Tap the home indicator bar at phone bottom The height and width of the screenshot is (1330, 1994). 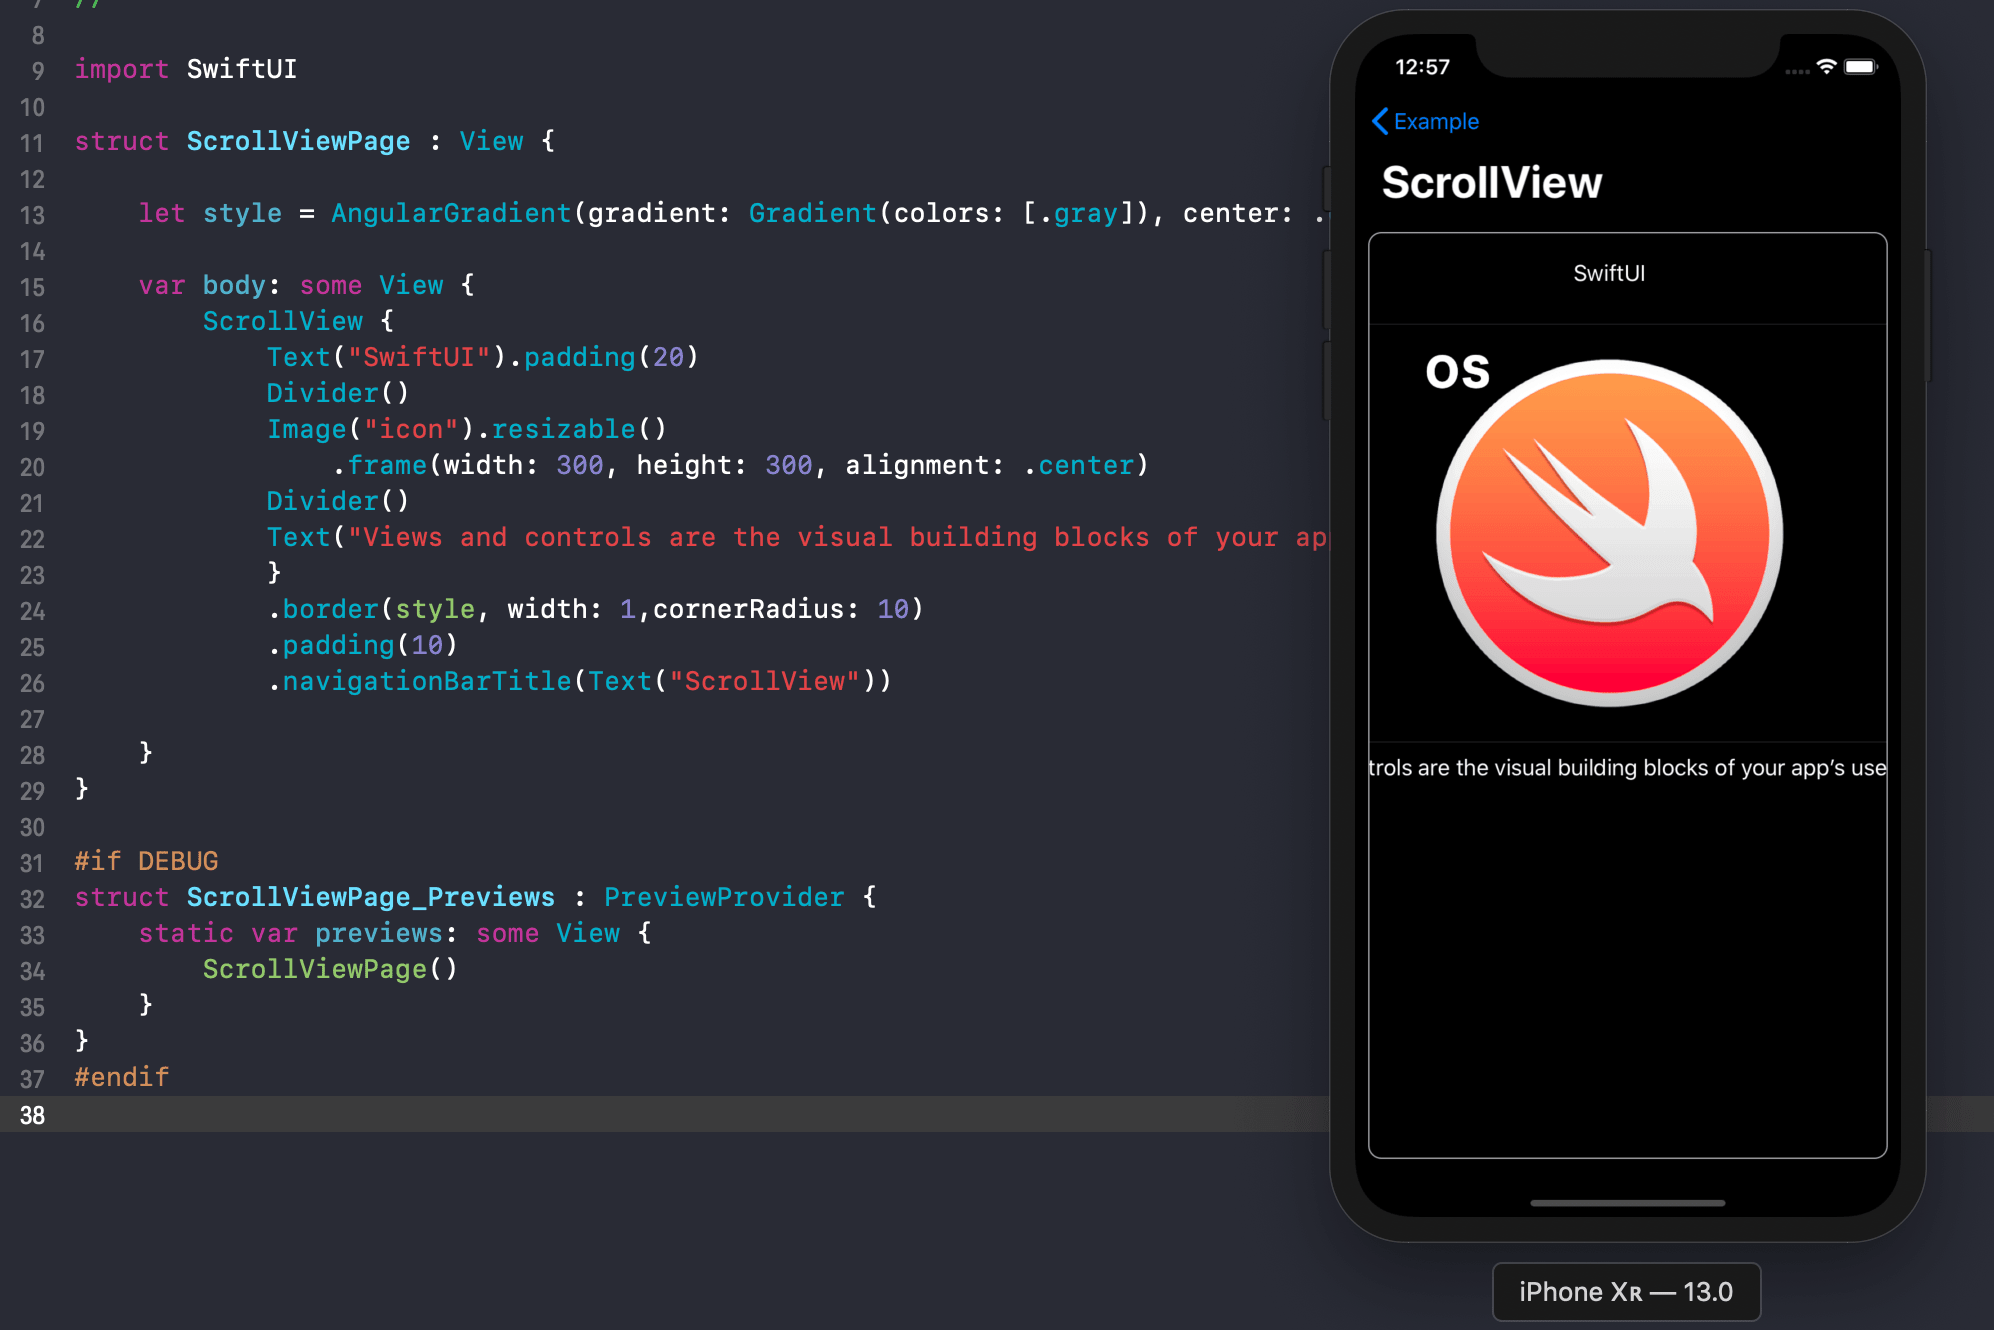pyautogui.click(x=1627, y=1202)
